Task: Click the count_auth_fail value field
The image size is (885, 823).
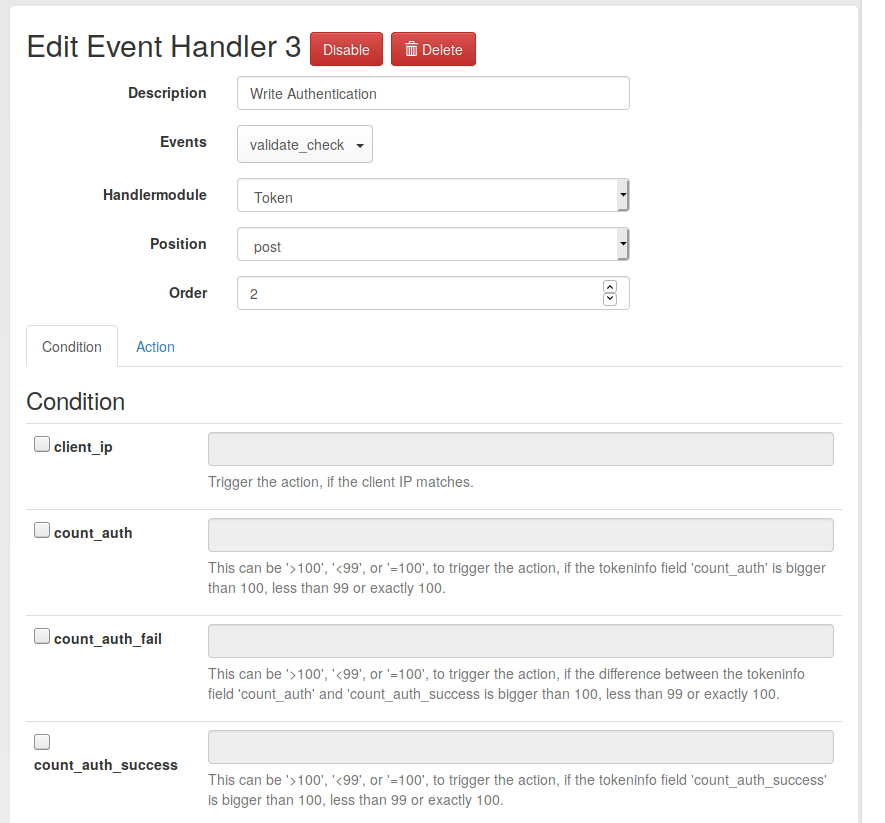Action: [x=520, y=641]
